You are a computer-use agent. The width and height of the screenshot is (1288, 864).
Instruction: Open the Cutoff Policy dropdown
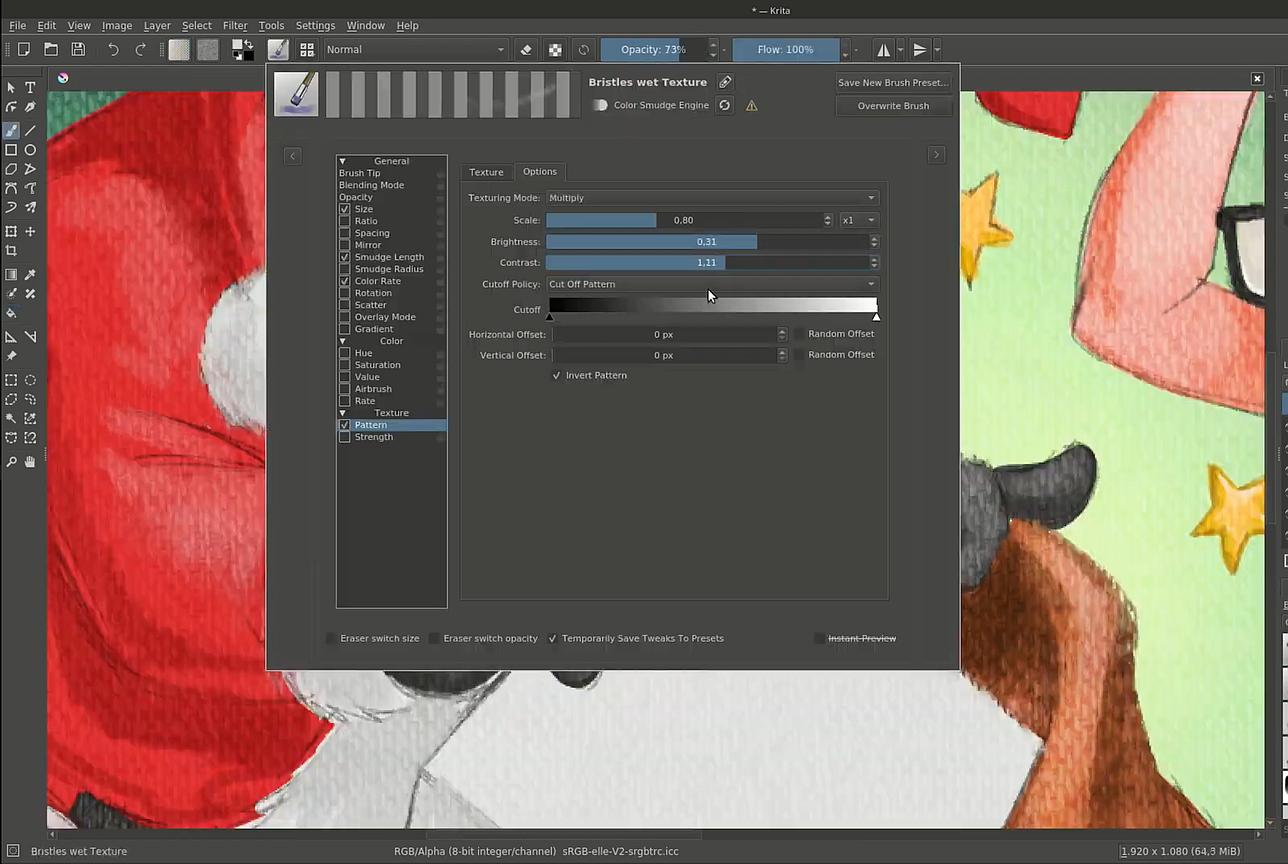[711, 284]
